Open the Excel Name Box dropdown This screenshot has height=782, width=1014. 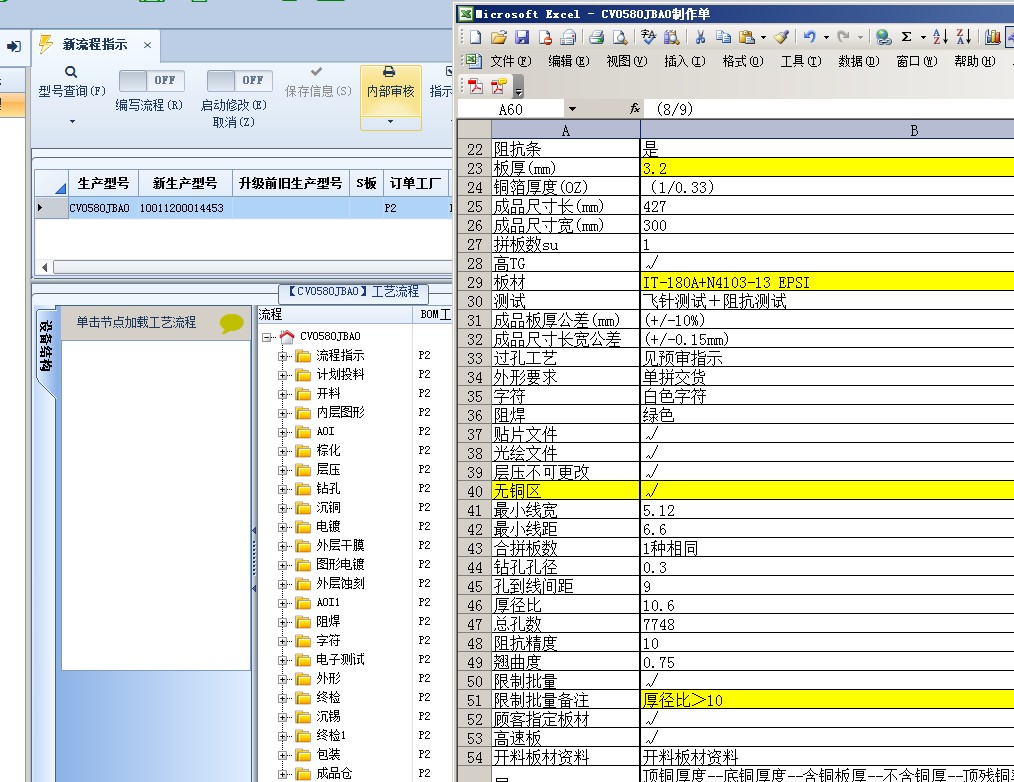point(572,109)
